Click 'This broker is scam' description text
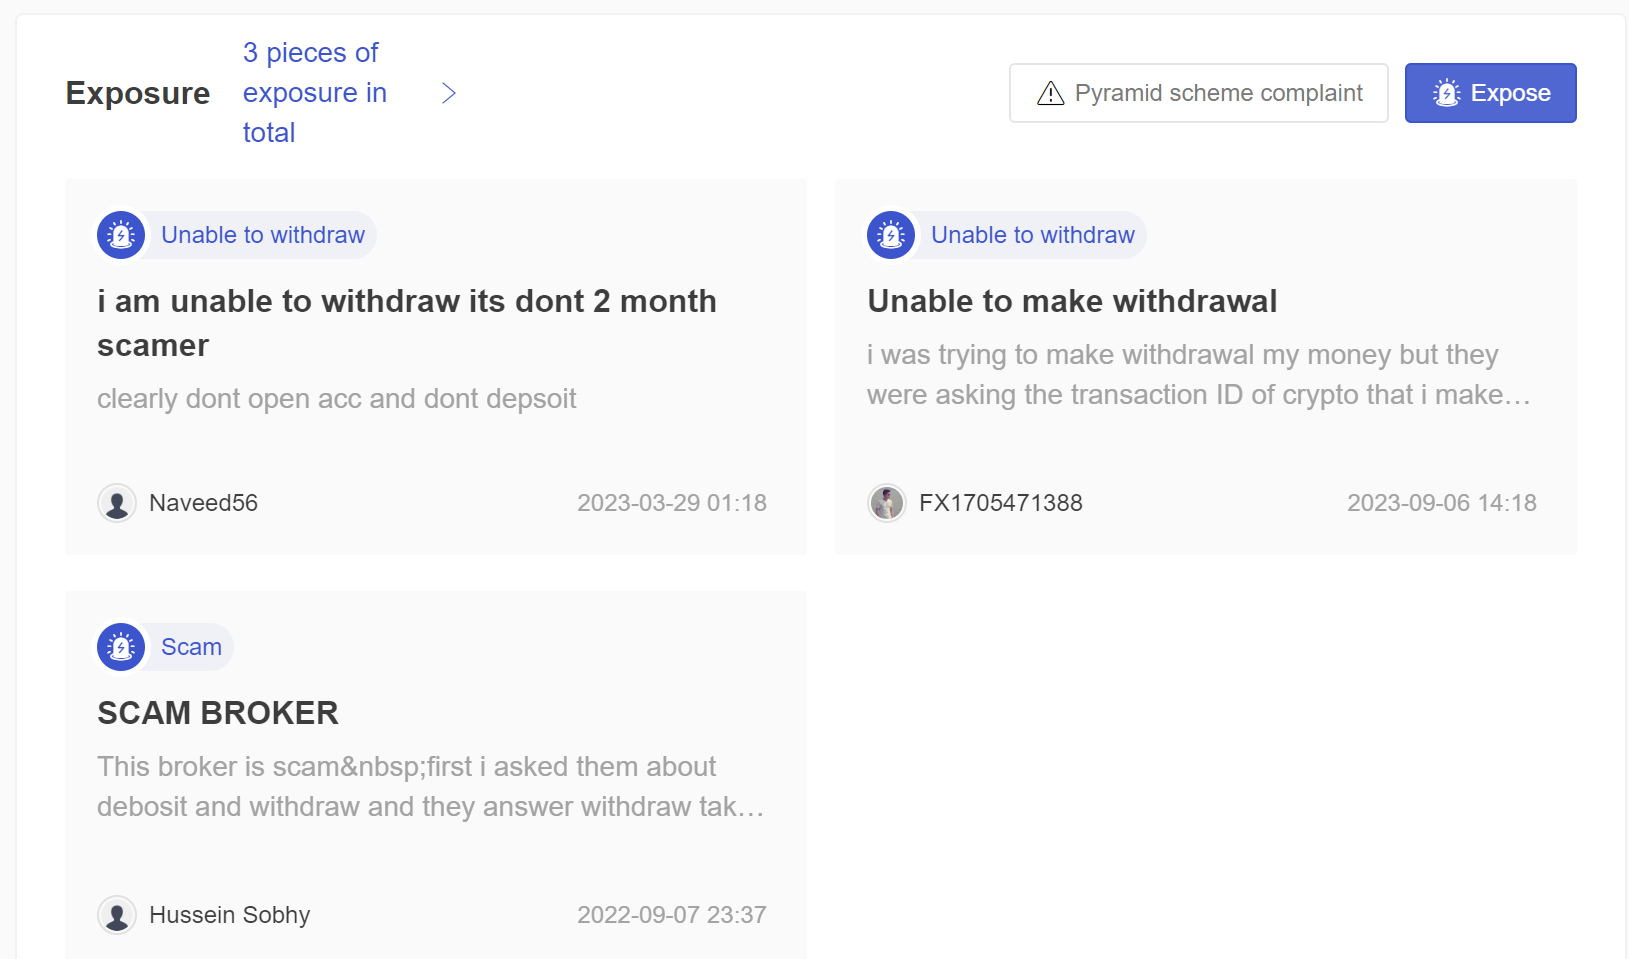The image size is (1629, 959). 431,787
